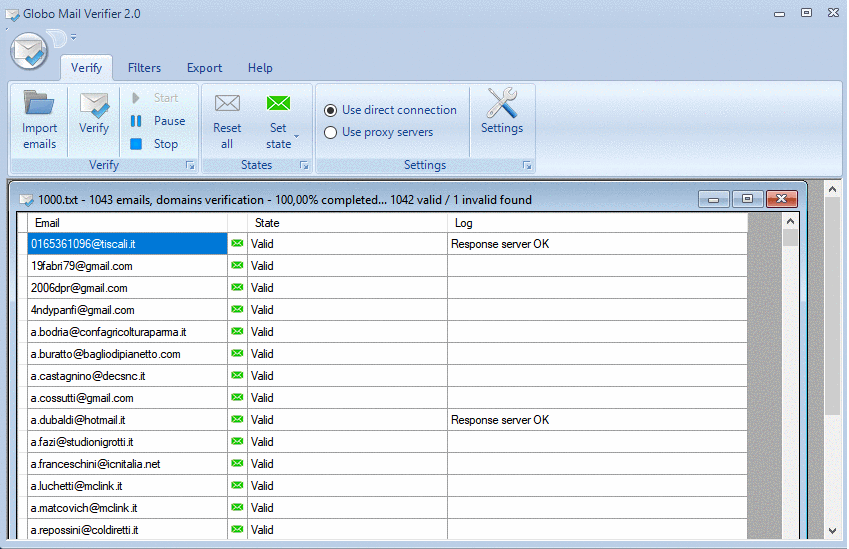849x549 pixels.
Task: Expand the Set state dropdown arrow
Action: click(296, 135)
